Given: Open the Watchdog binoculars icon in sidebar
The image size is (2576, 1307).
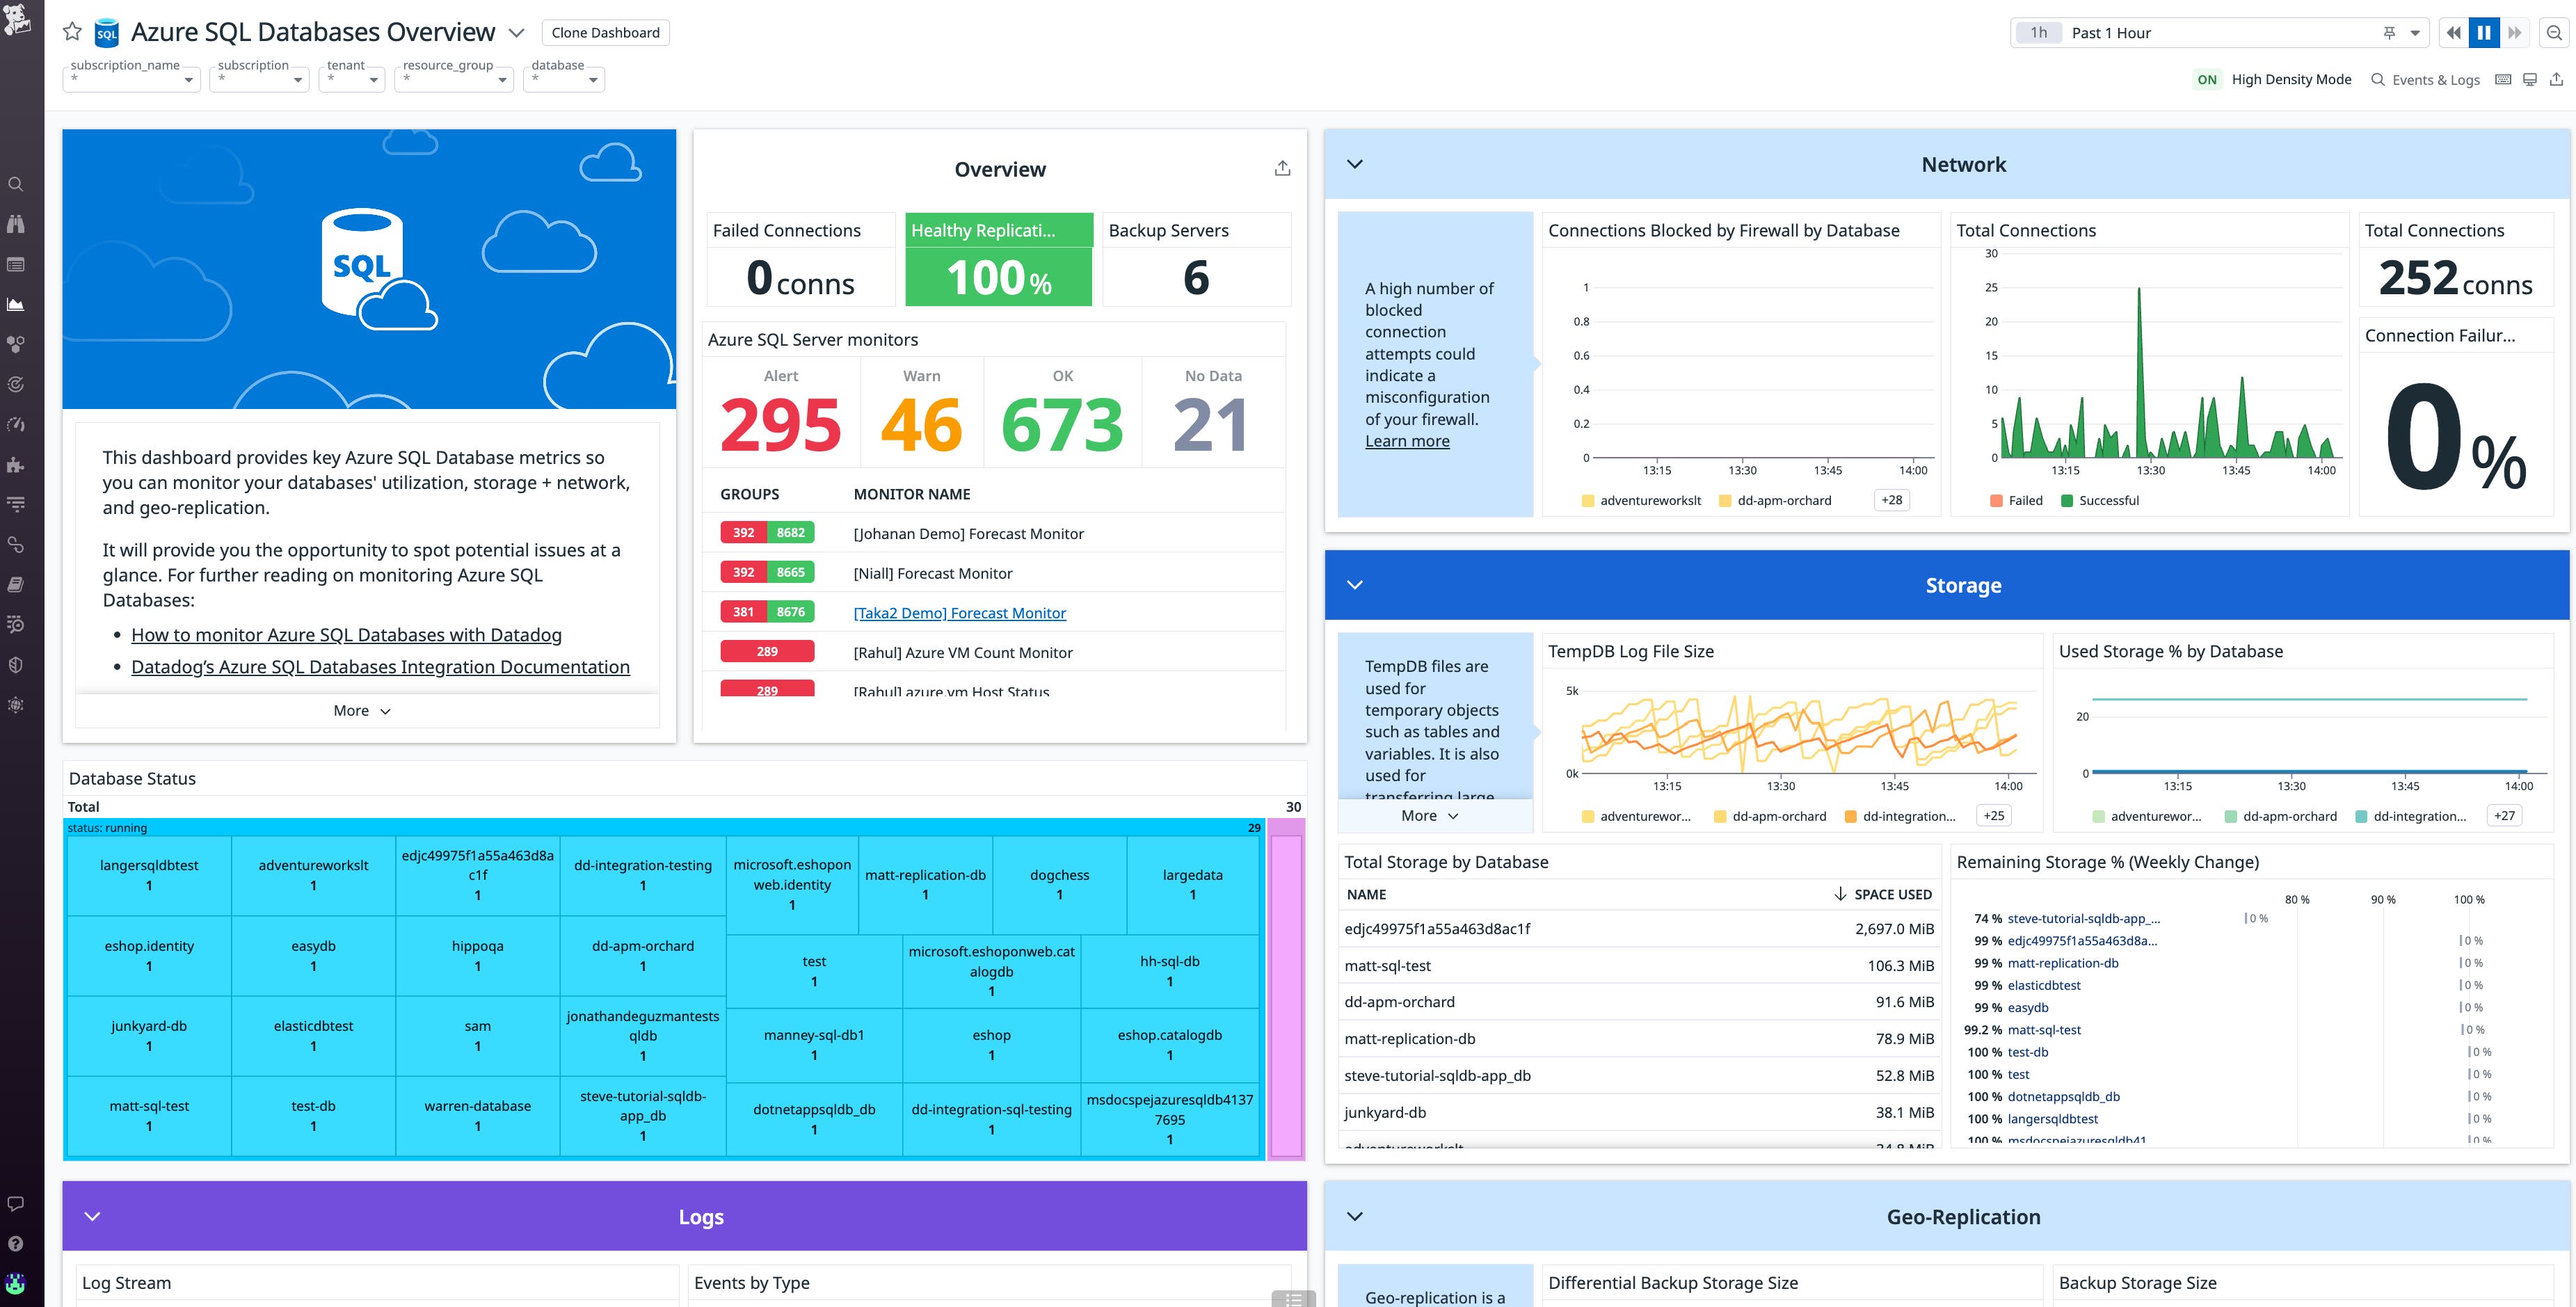Looking at the screenshot, I should (16, 224).
